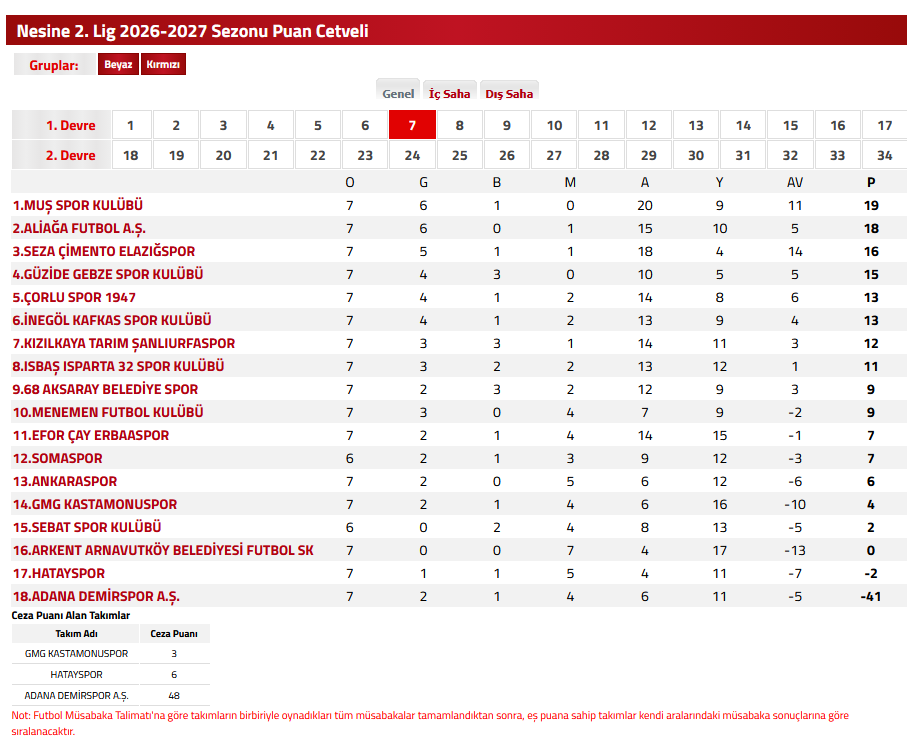This screenshot has height=742, width=907.
Task: Select the Beyaz group button
Action: [x=118, y=64]
